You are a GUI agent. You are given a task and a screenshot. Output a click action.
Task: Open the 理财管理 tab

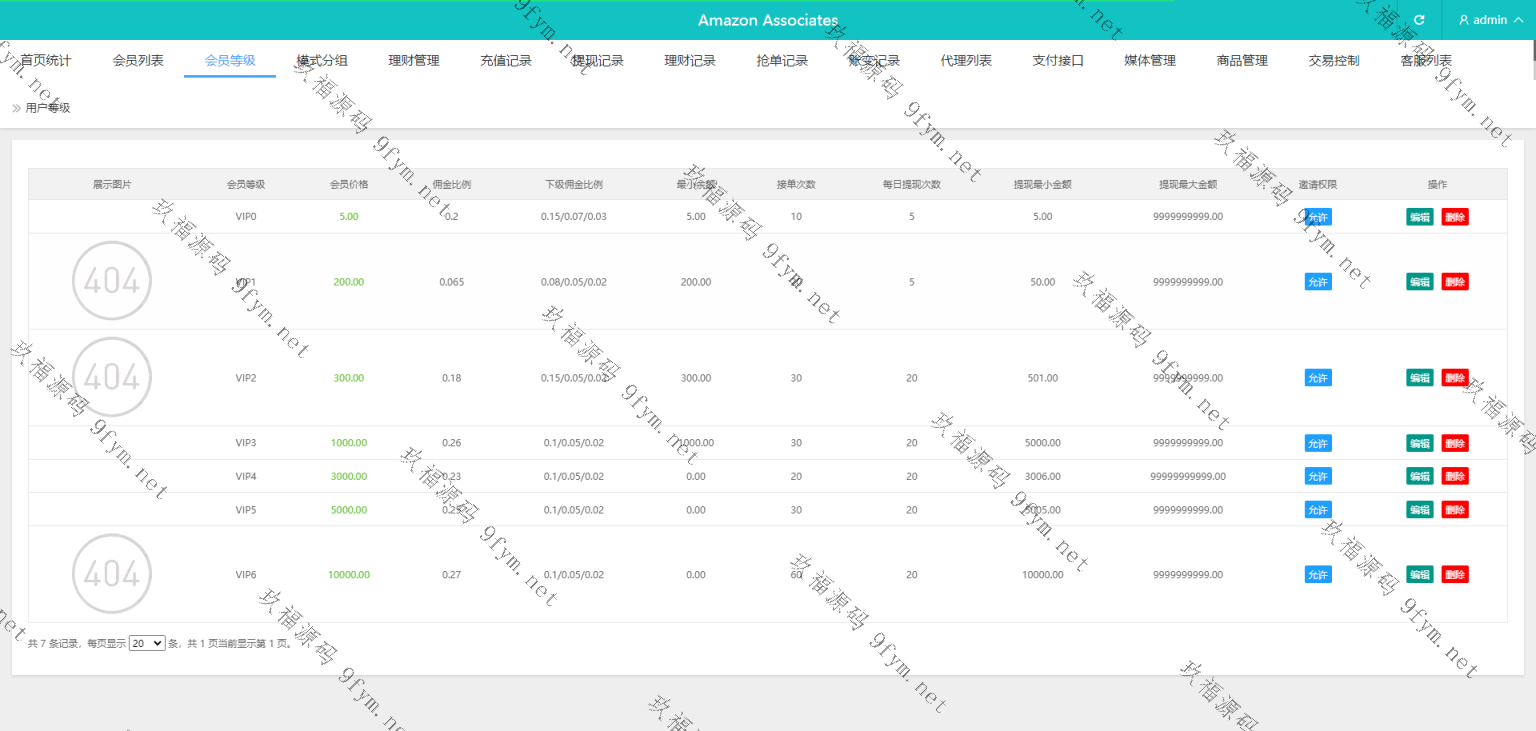point(414,61)
